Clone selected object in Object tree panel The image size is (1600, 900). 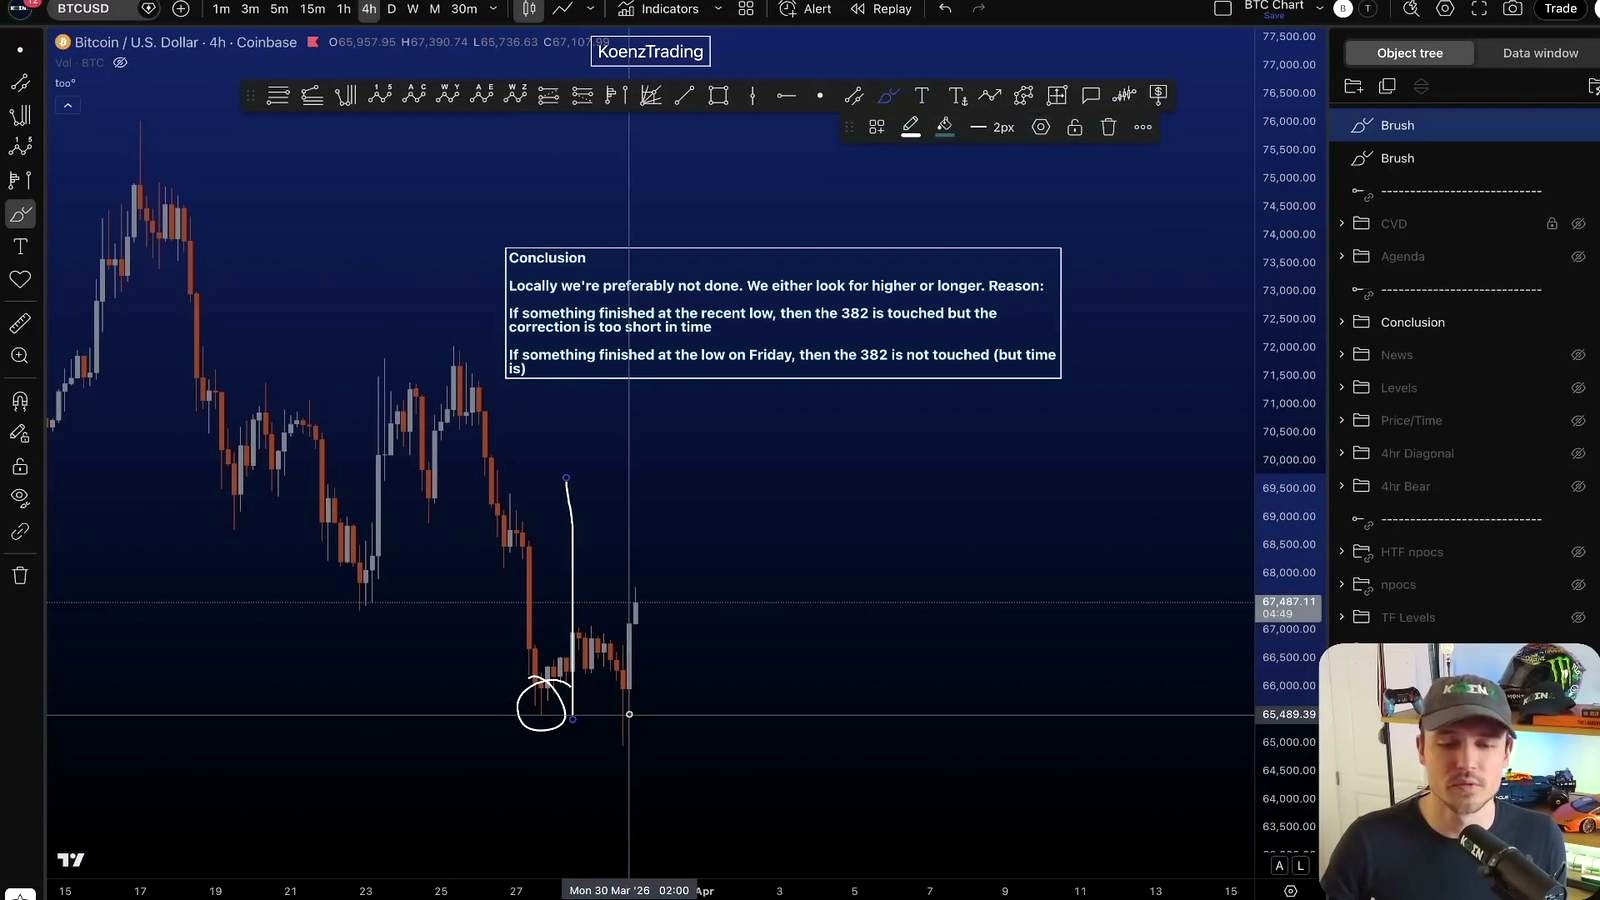coord(1387,86)
